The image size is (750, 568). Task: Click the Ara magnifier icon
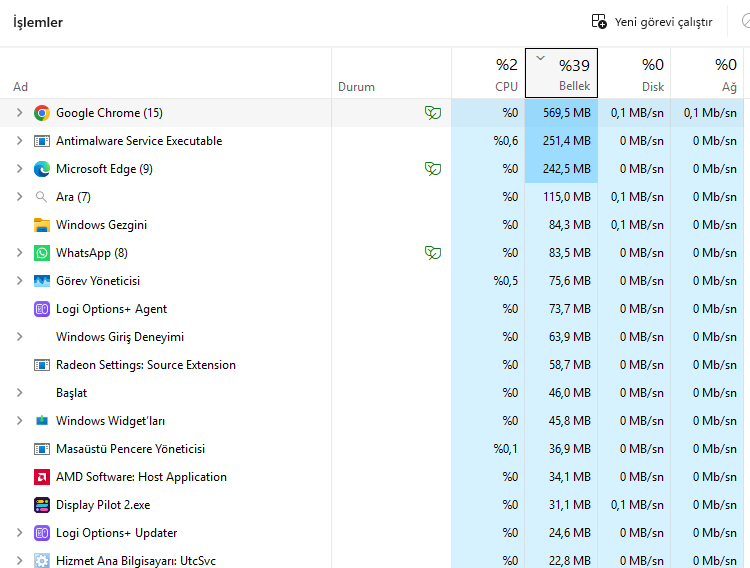pyautogui.click(x=42, y=197)
